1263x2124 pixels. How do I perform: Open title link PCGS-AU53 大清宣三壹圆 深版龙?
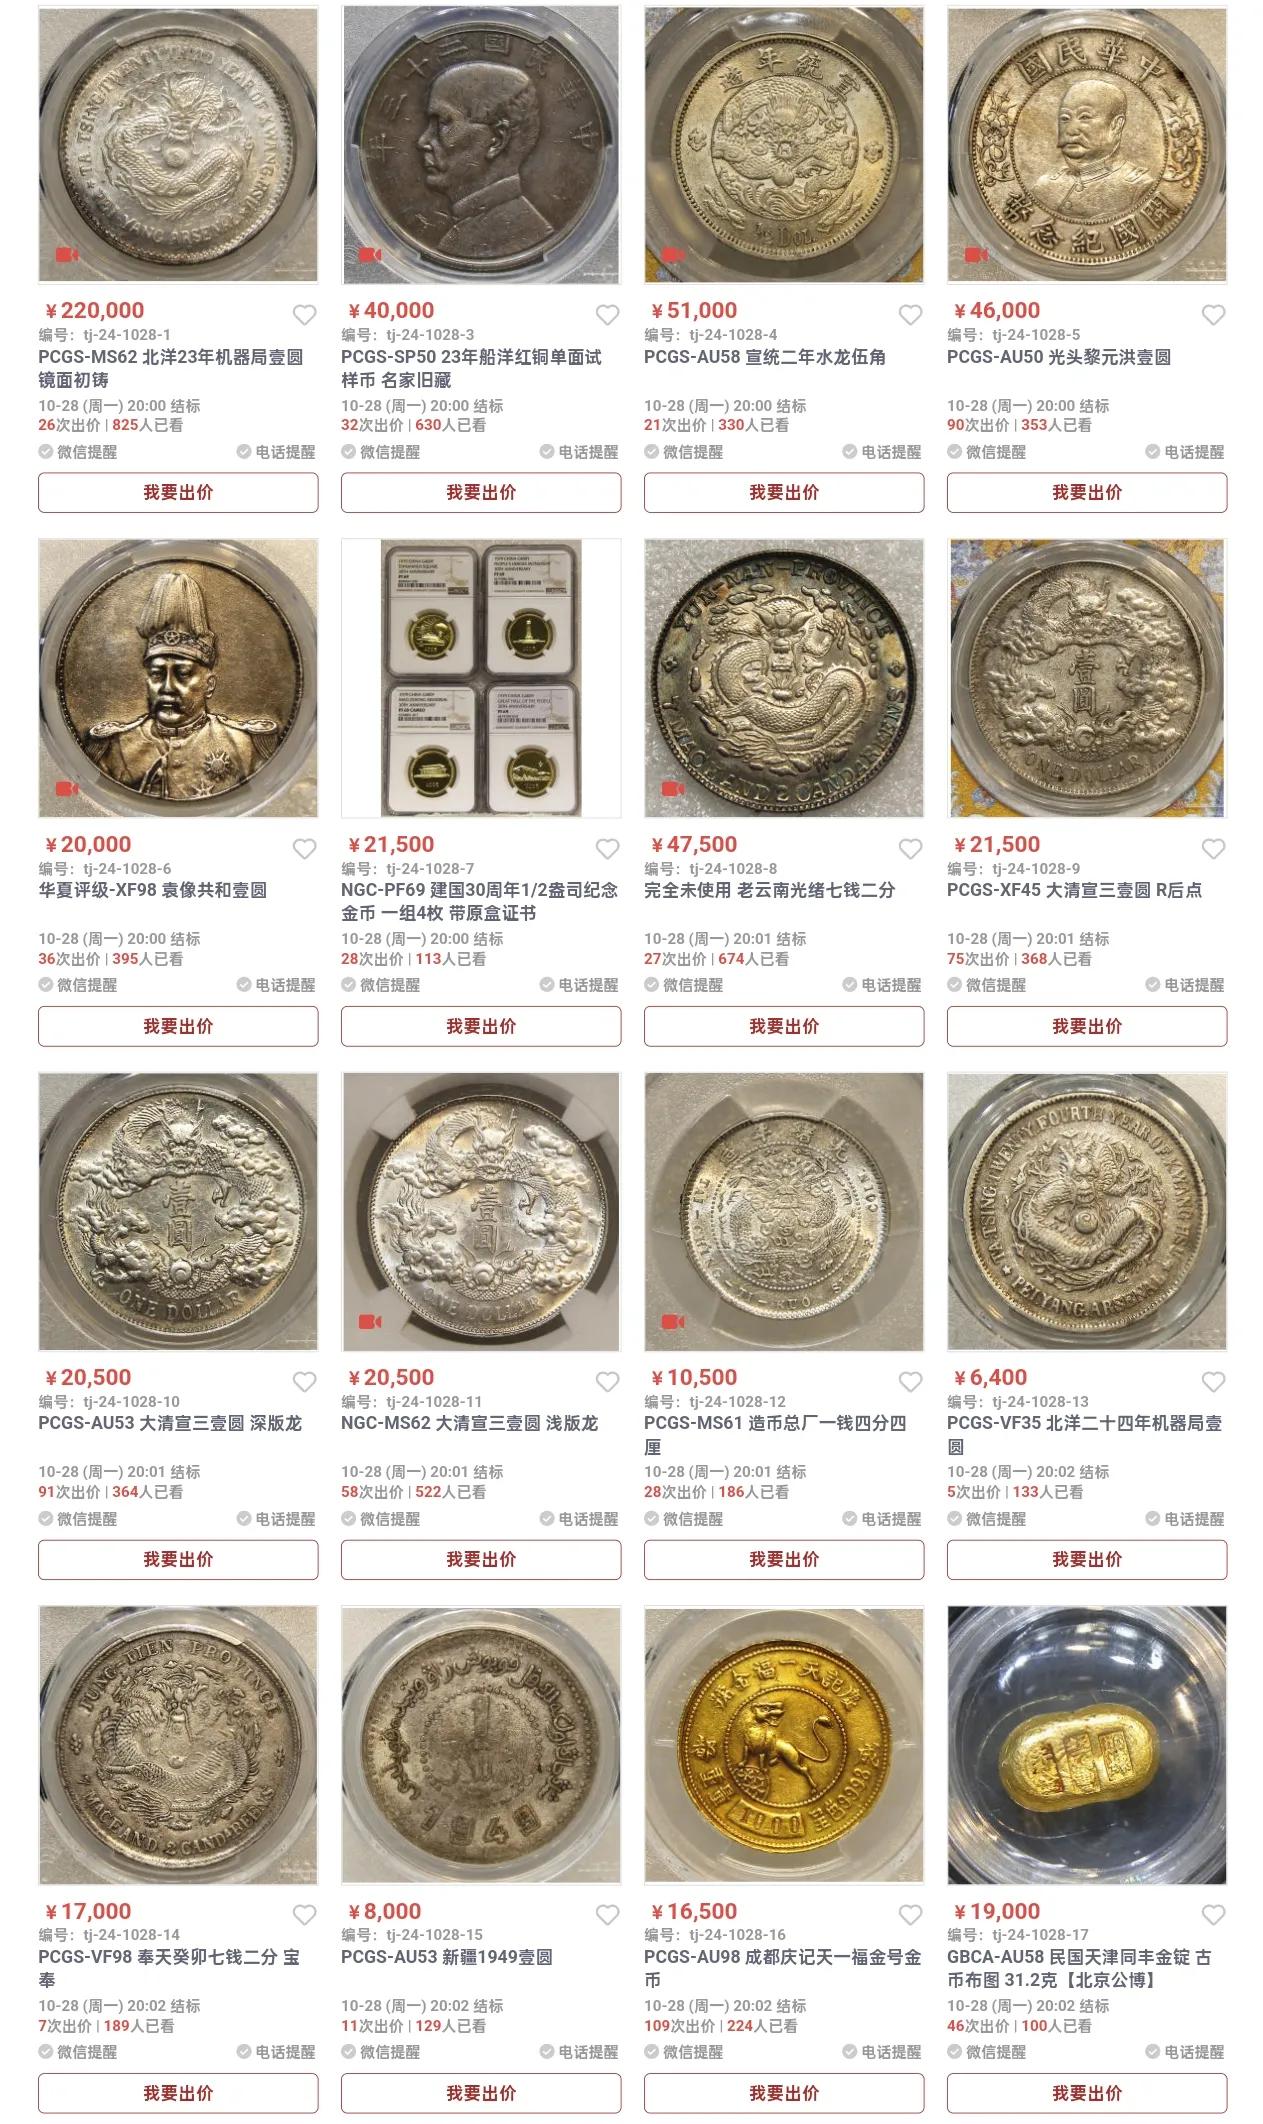pyautogui.click(x=169, y=1423)
